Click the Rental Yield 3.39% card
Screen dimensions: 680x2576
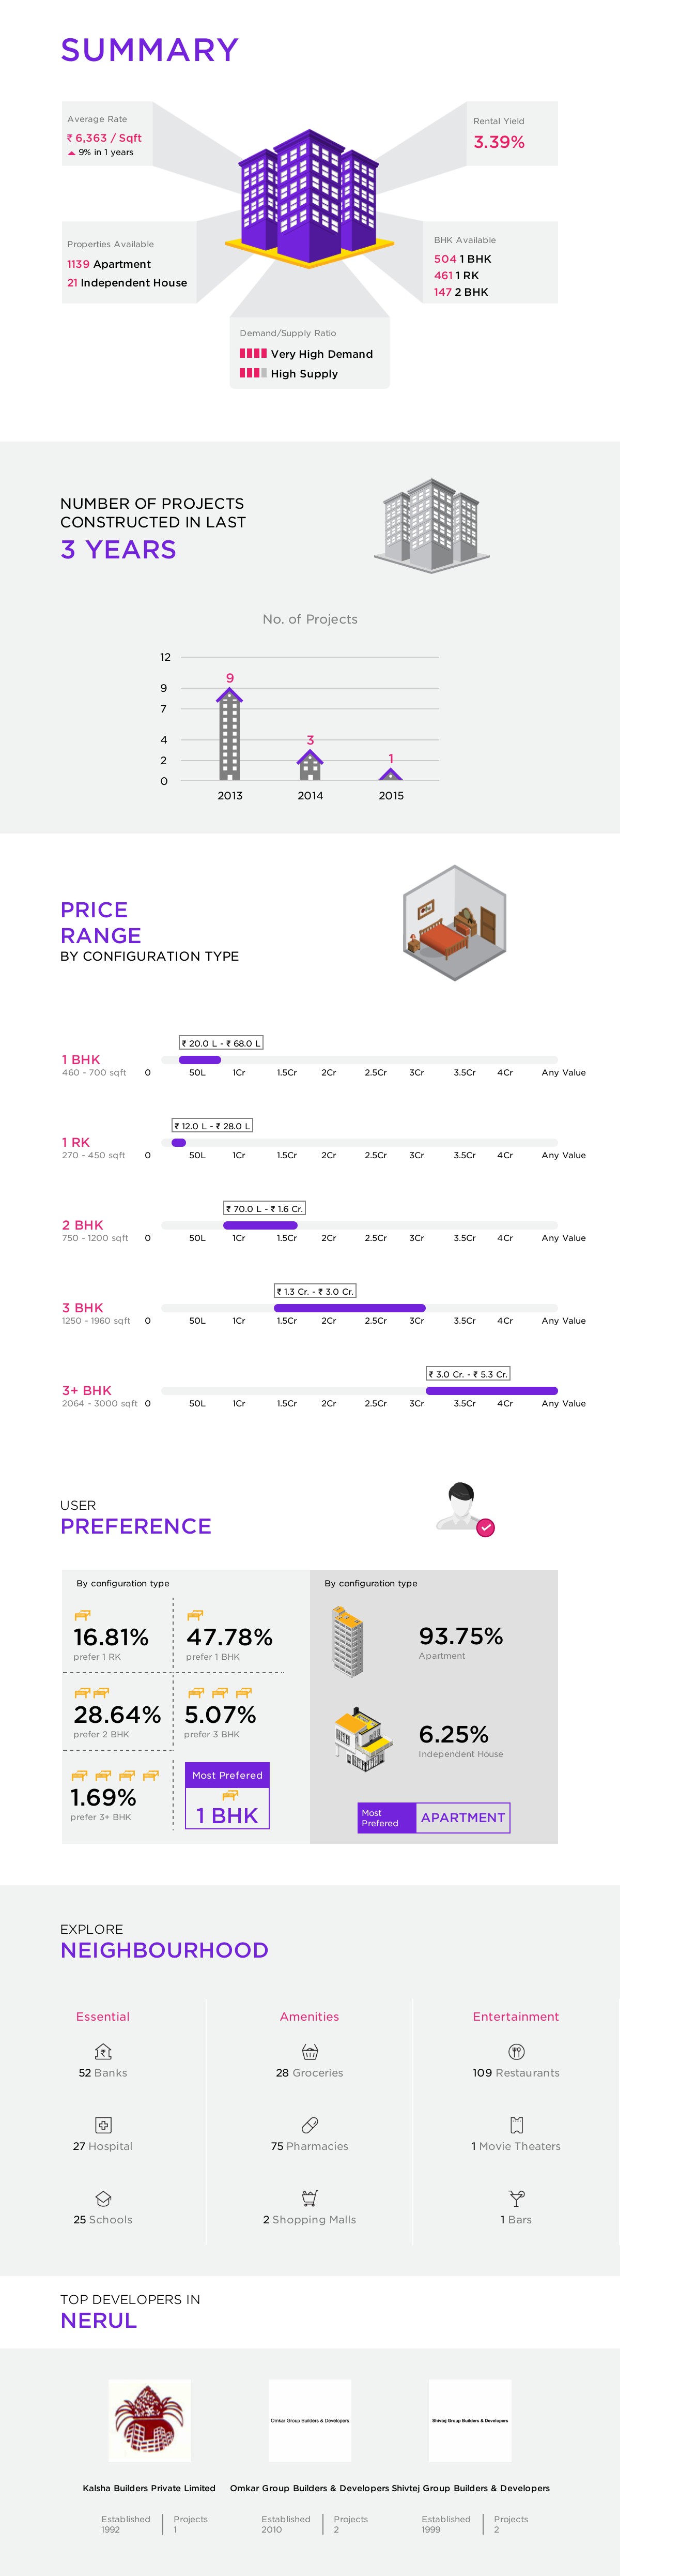pyautogui.click(x=511, y=134)
